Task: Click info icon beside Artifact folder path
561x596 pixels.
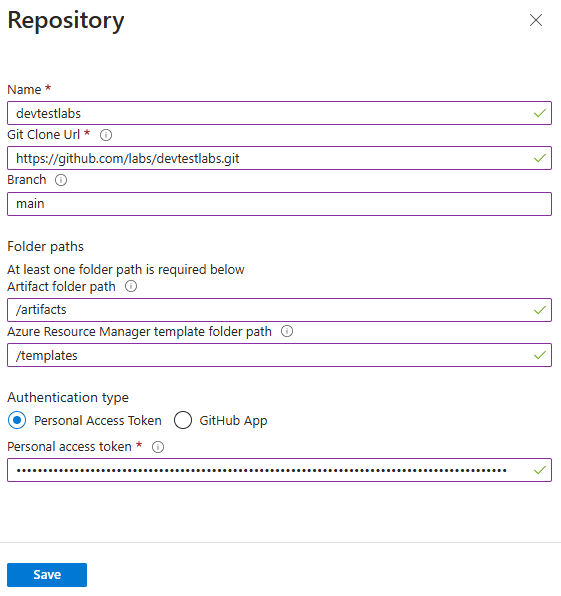Action: pos(131,286)
